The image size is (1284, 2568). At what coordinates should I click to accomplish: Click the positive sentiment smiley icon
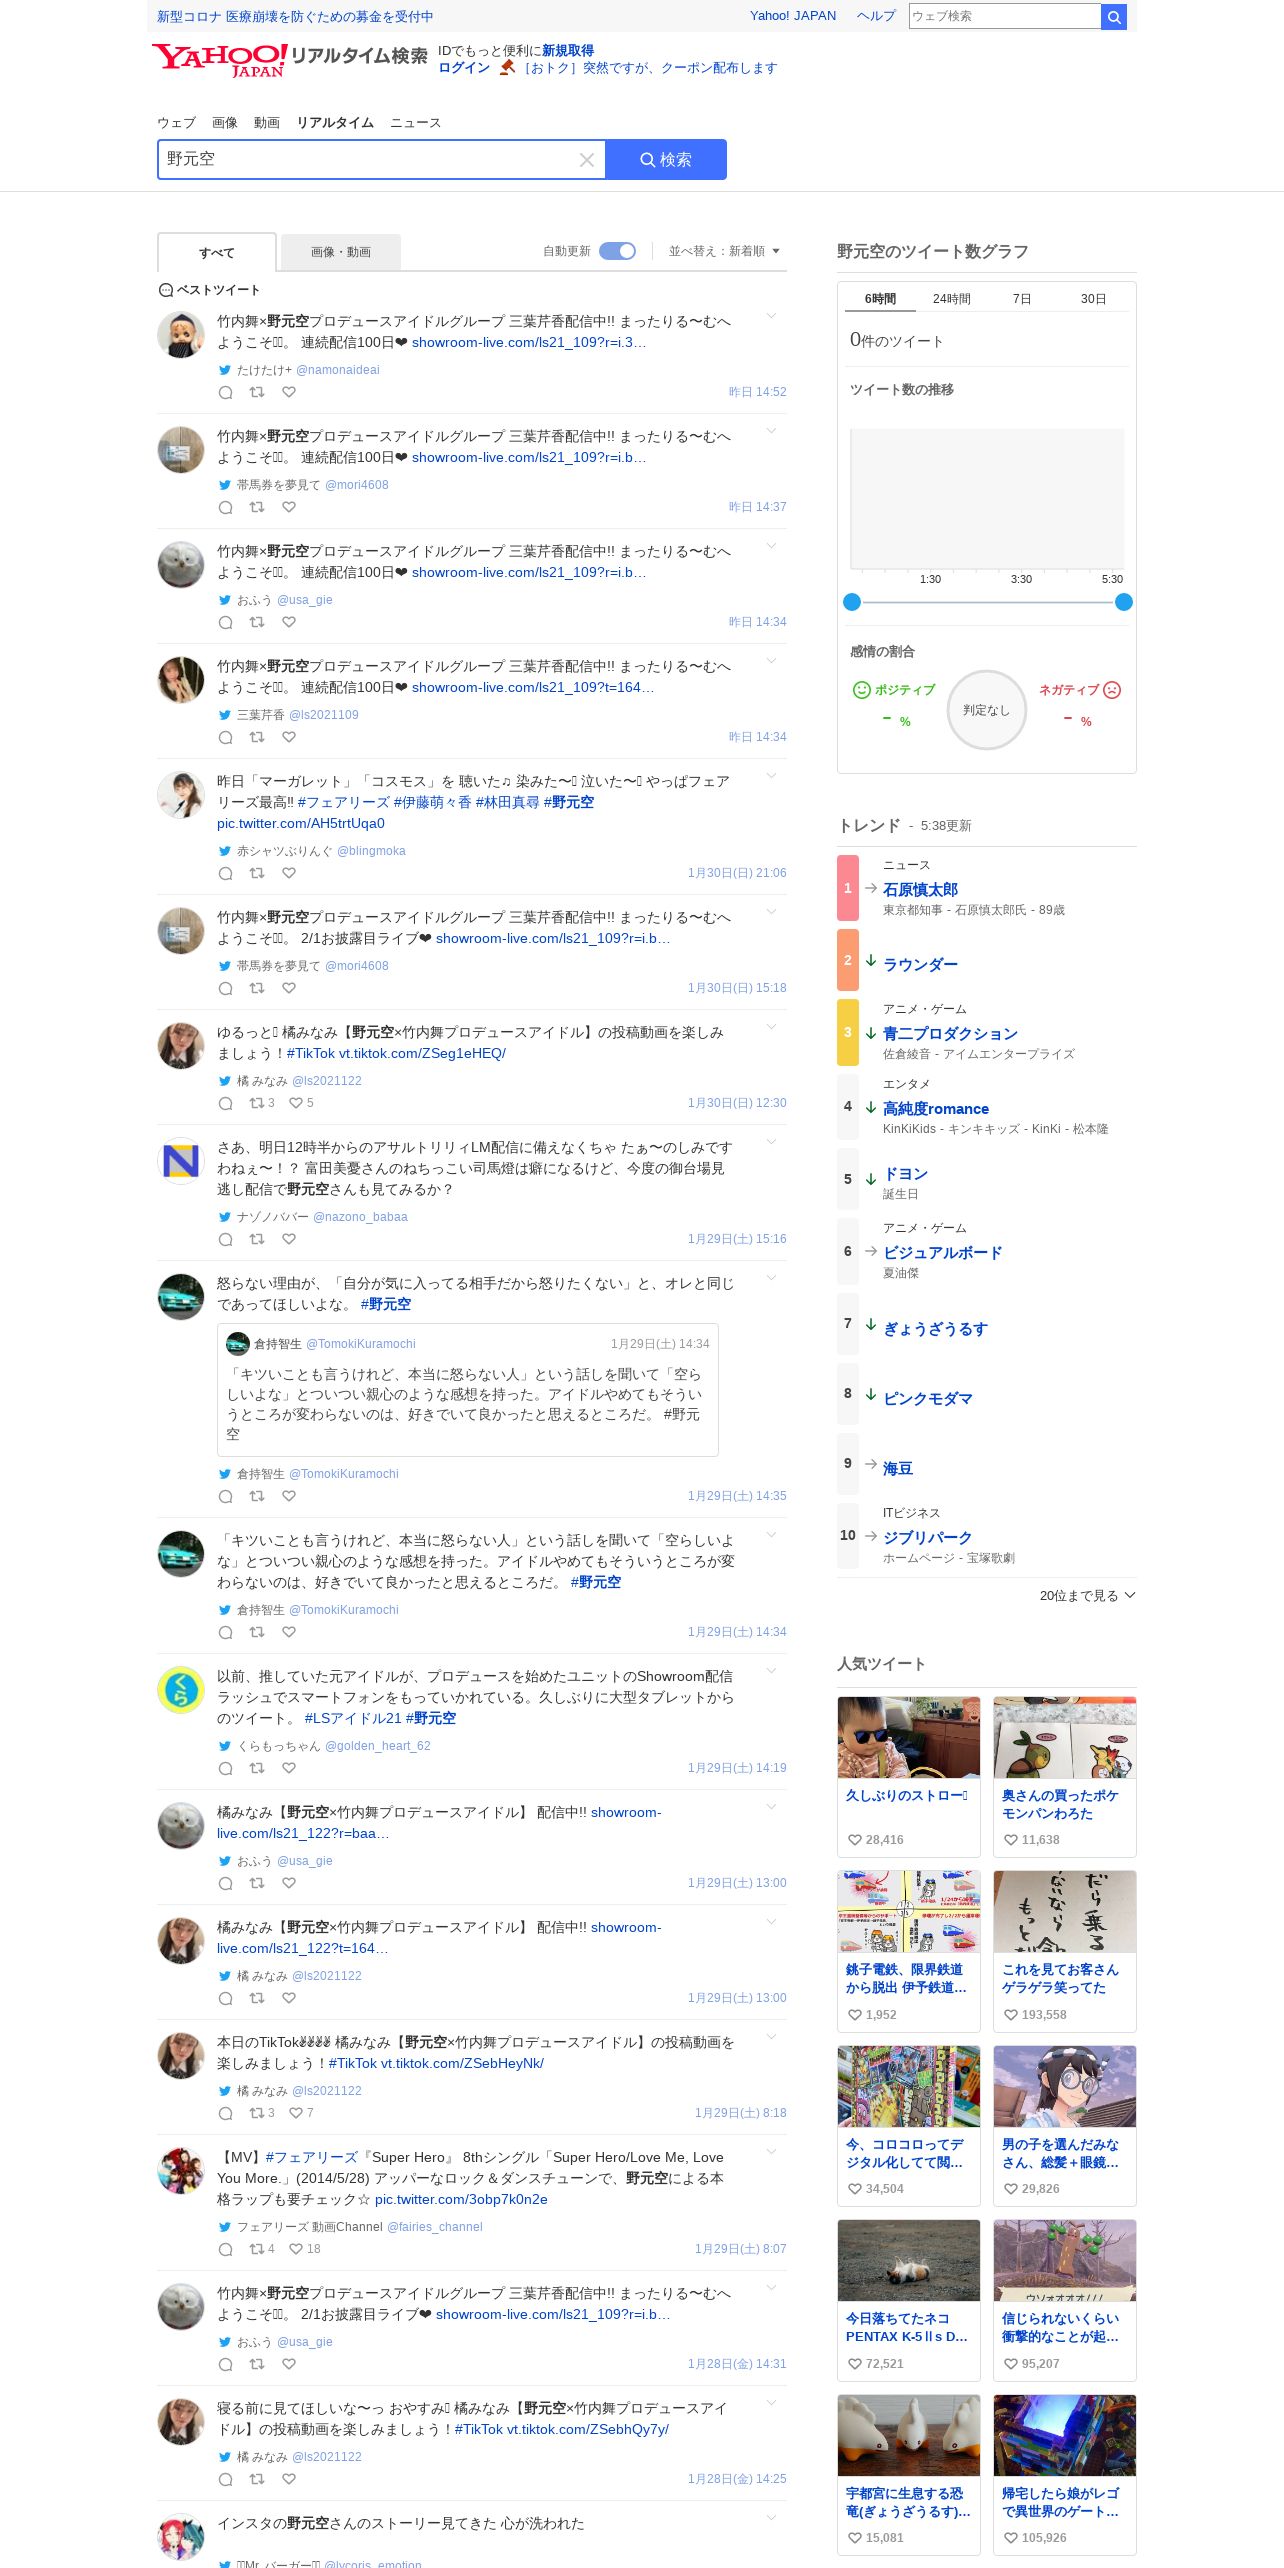(x=861, y=690)
